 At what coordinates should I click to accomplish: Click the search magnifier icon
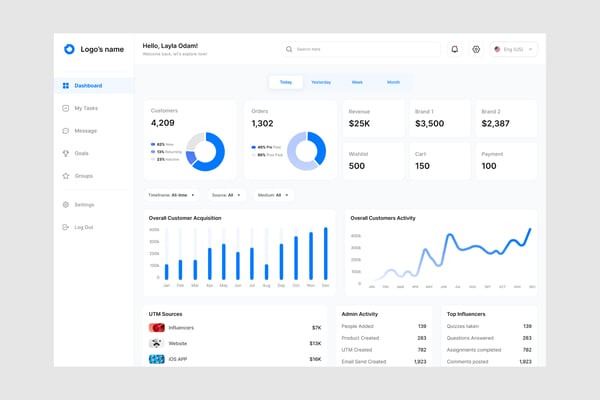(x=289, y=49)
